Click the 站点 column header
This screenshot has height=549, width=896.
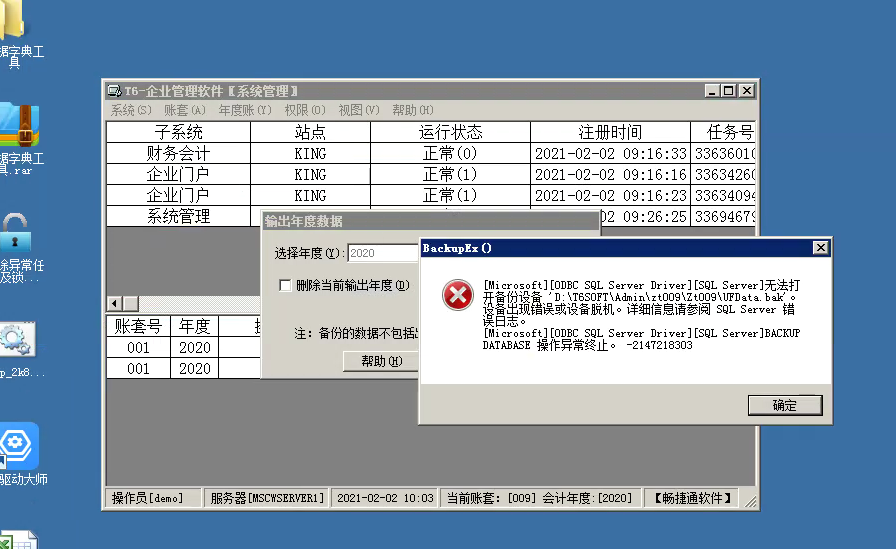(x=310, y=132)
